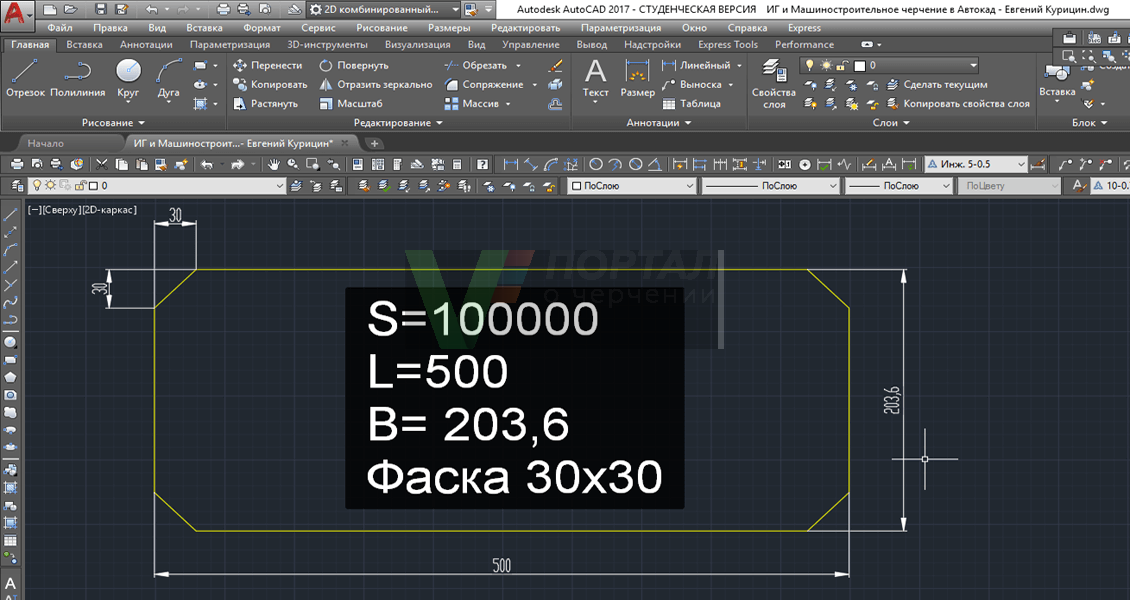Click the Линейный dimension tool
The height and width of the screenshot is (600, 1130).
pos(696,65)
